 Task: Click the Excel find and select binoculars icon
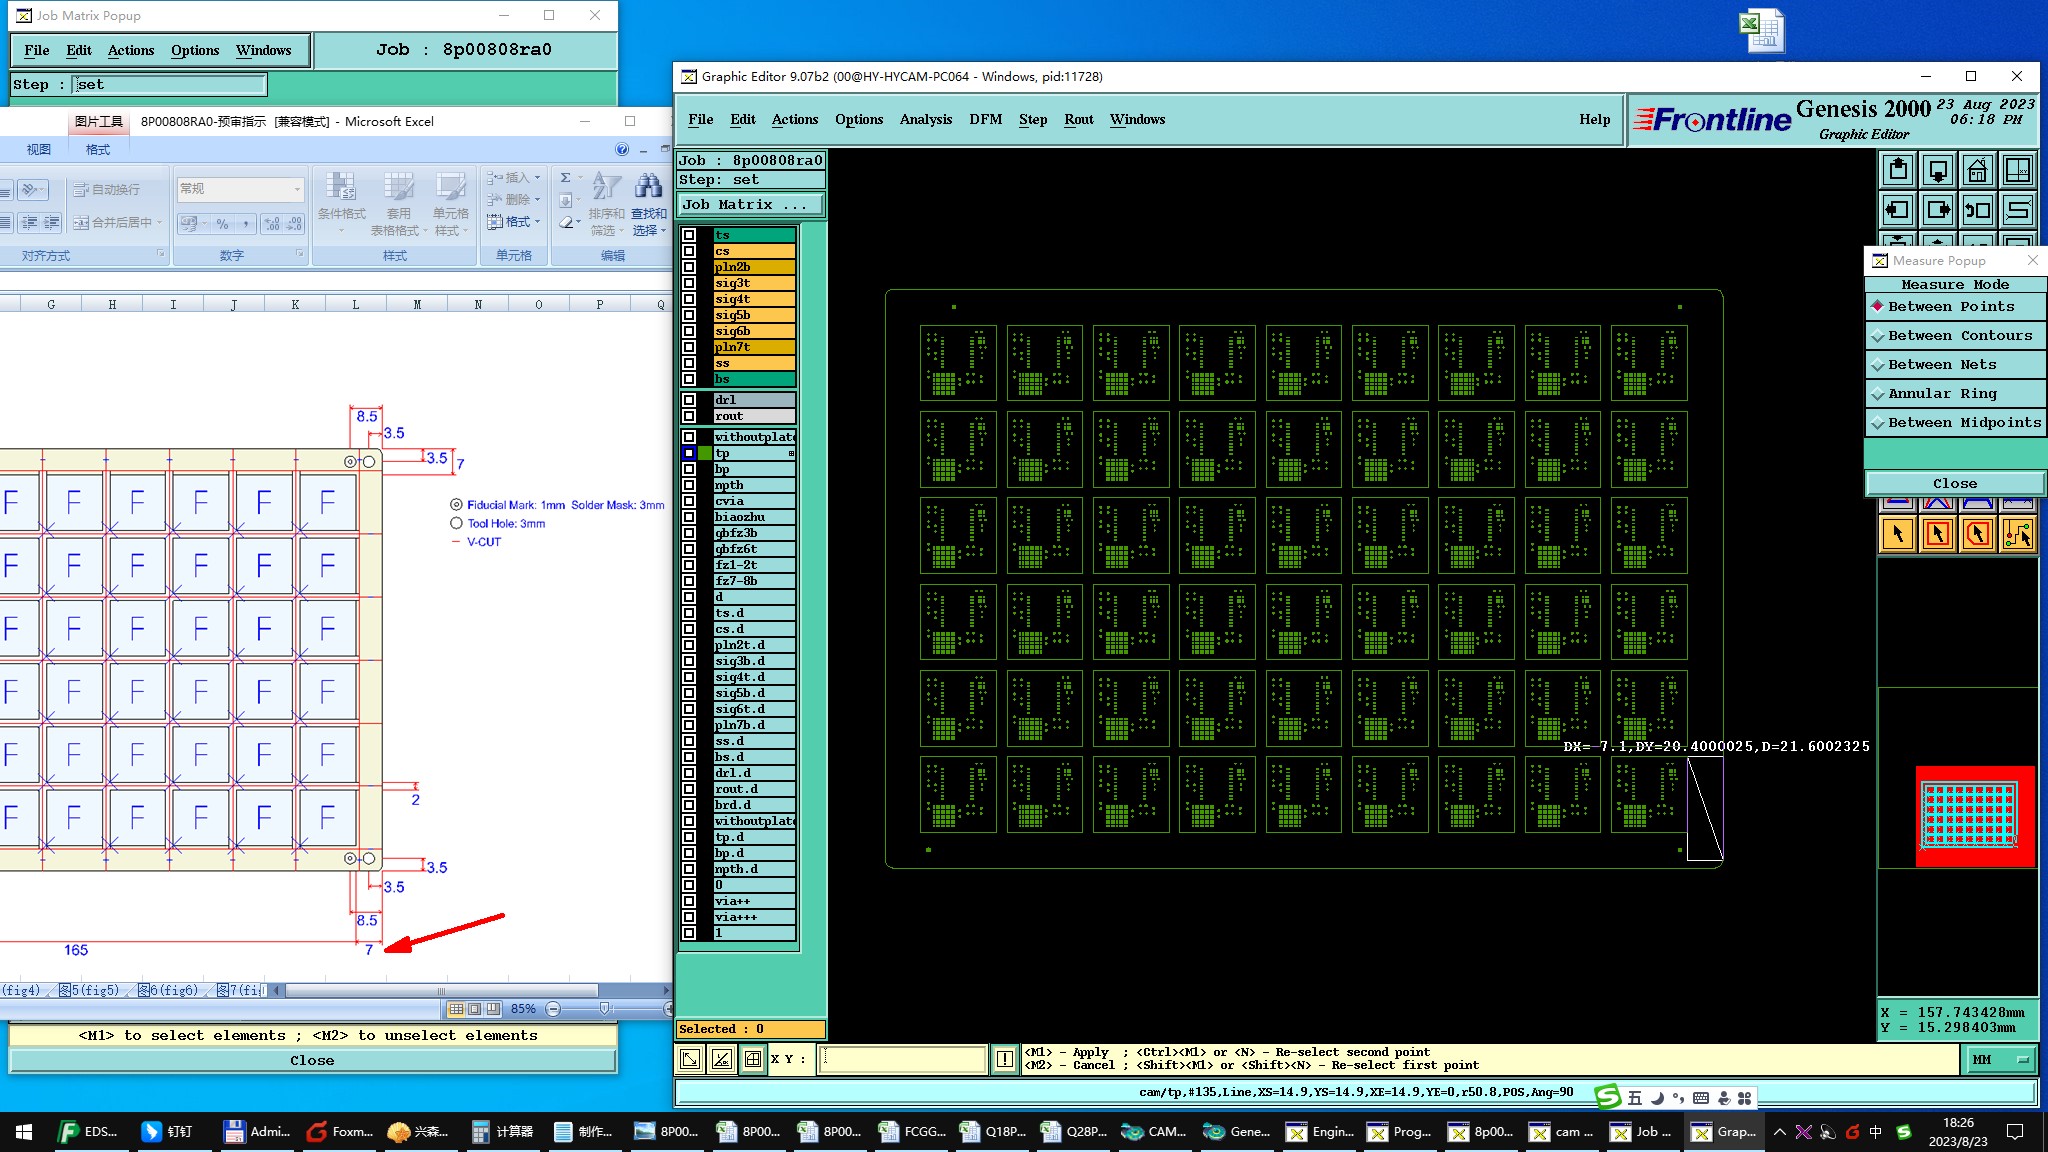pos(649,186)
